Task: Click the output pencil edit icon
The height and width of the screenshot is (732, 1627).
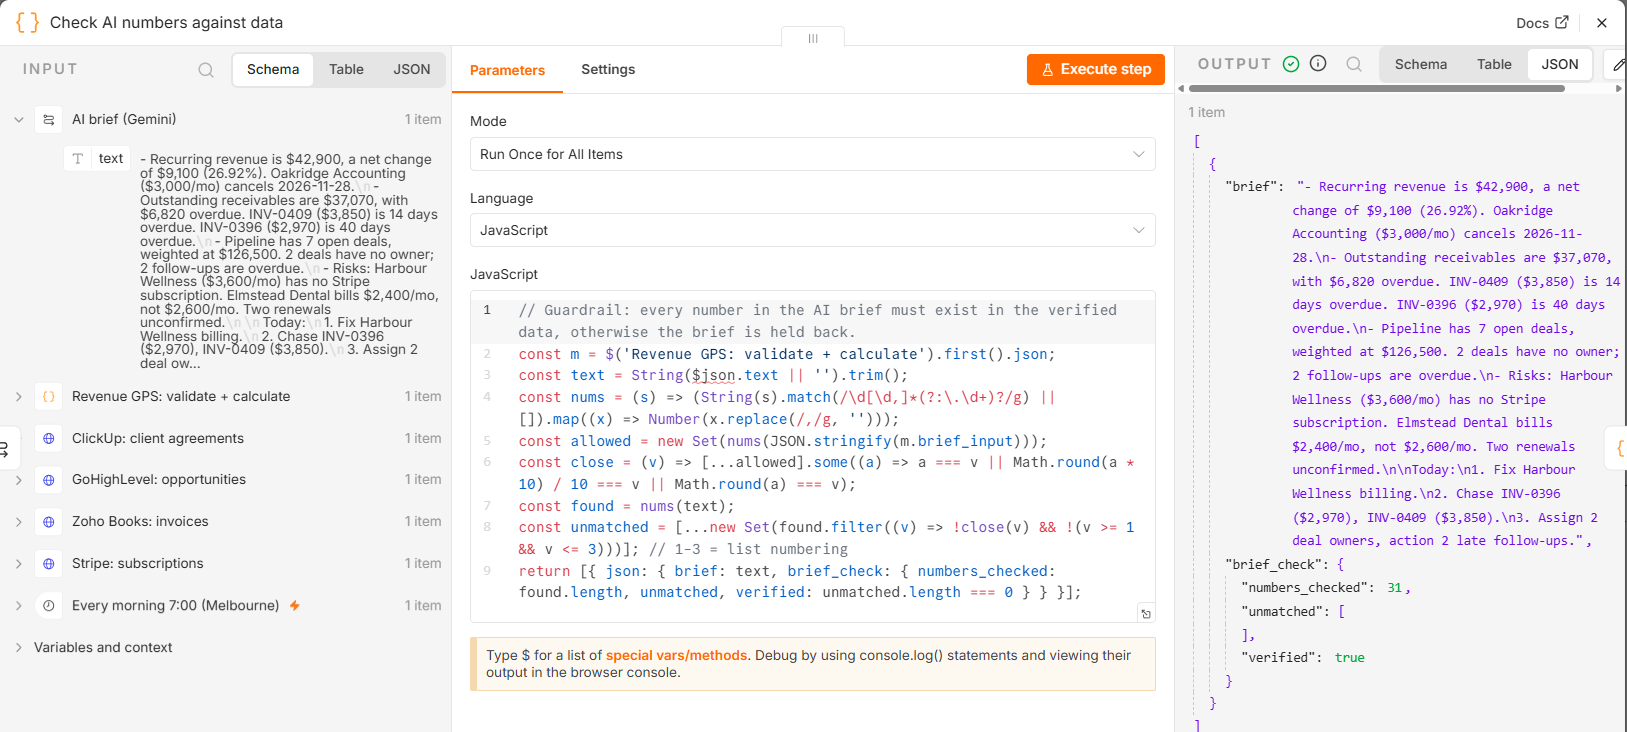Action: (1619, 65)
